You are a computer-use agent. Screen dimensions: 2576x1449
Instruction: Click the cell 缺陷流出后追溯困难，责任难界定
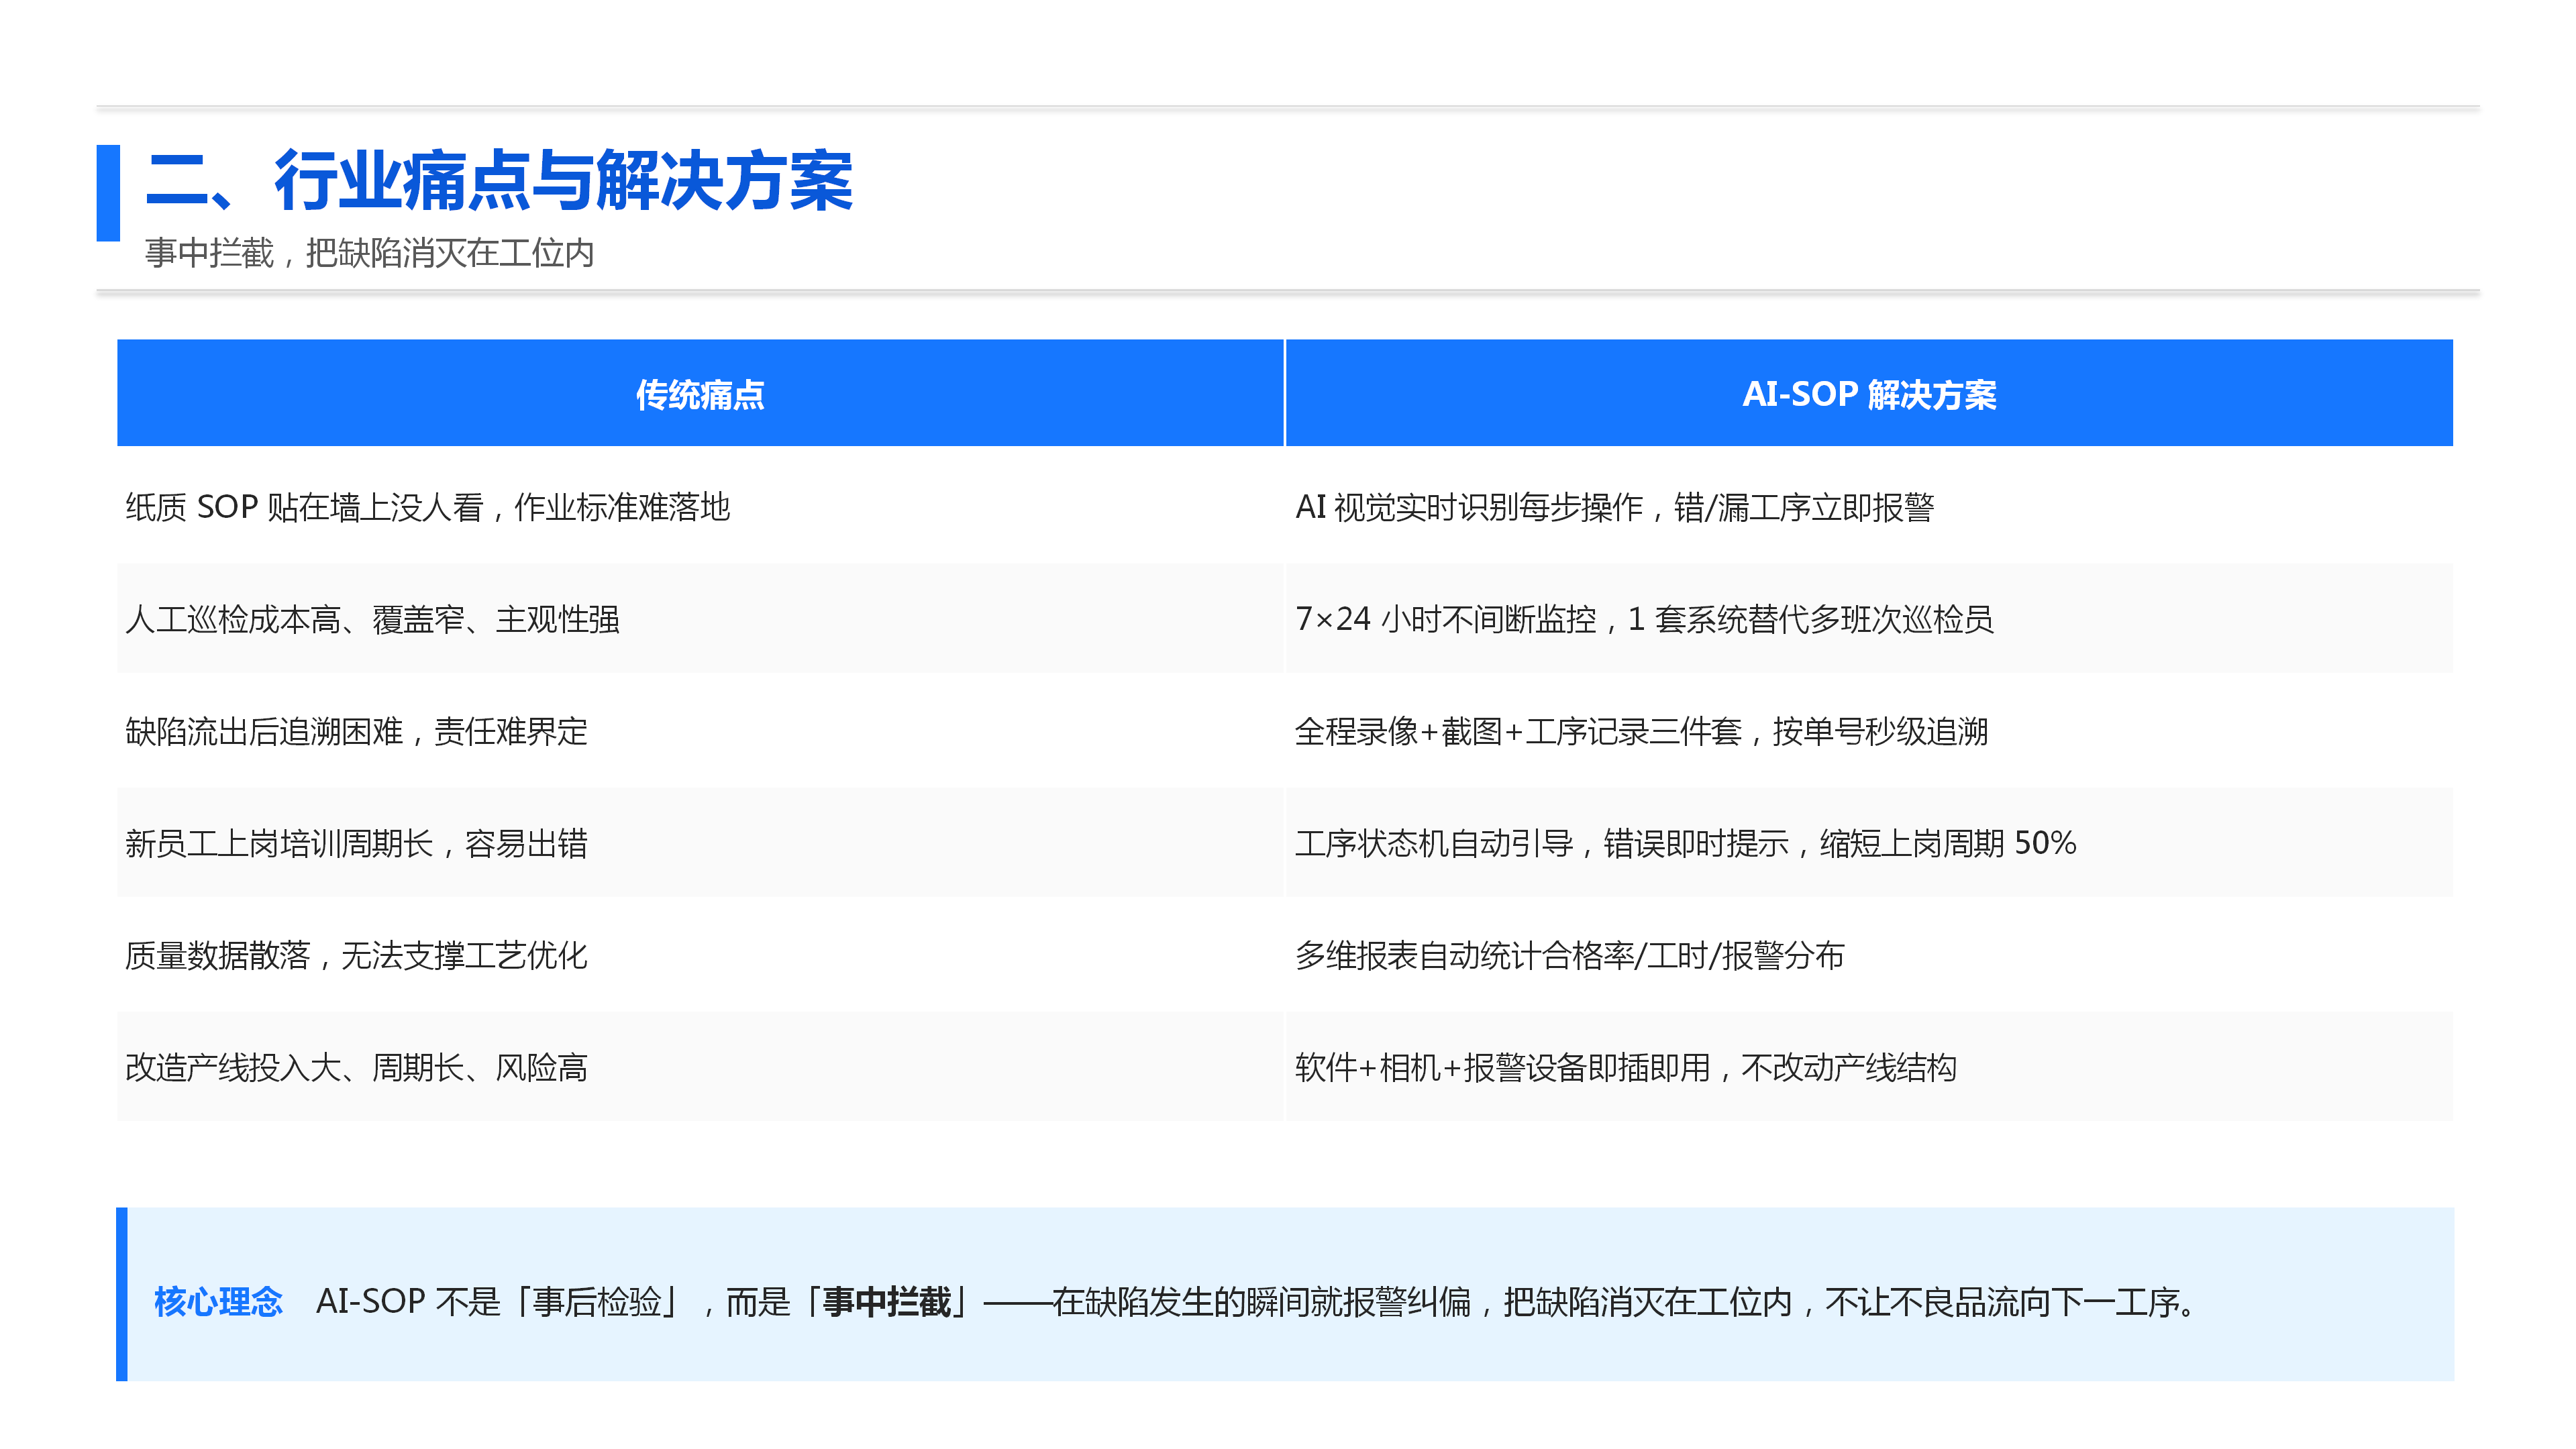click(700, 731)
